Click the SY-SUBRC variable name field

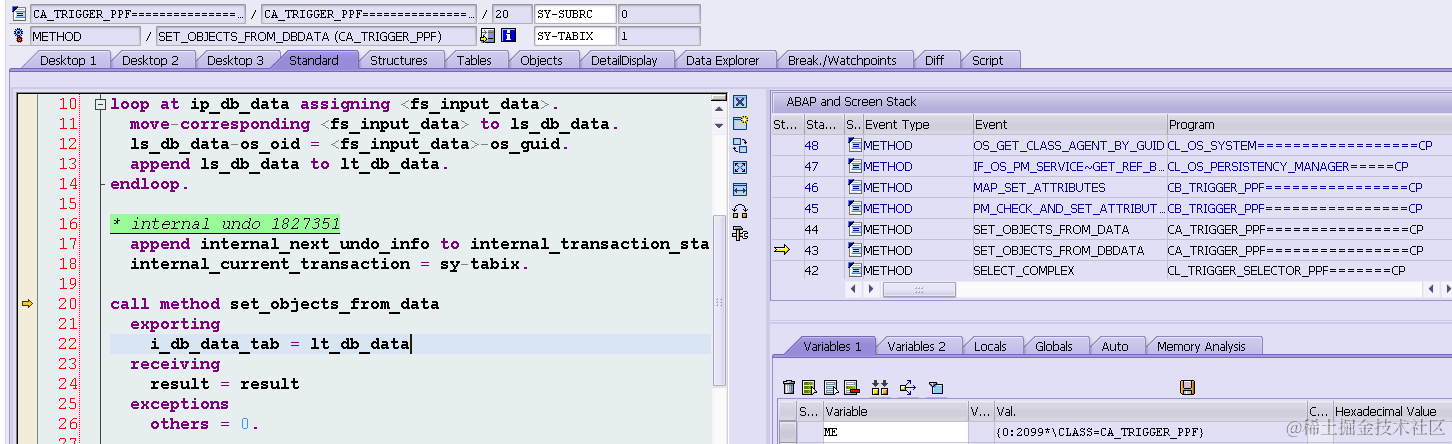(574, 15)
